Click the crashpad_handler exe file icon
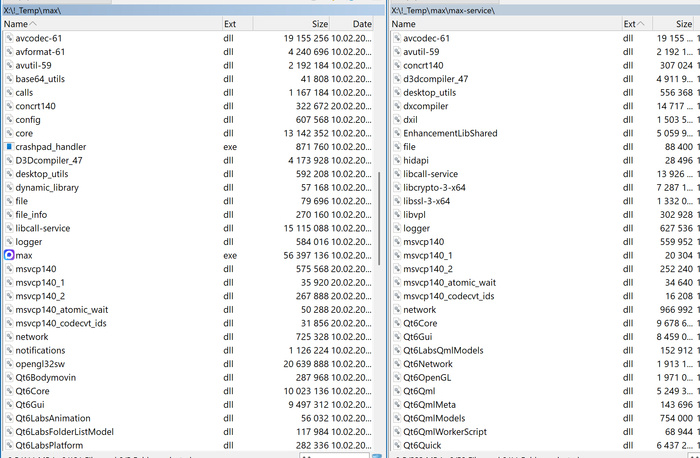The width and height of the screenshot is (700, 458). pyautogui.click(x=9, y=146)
